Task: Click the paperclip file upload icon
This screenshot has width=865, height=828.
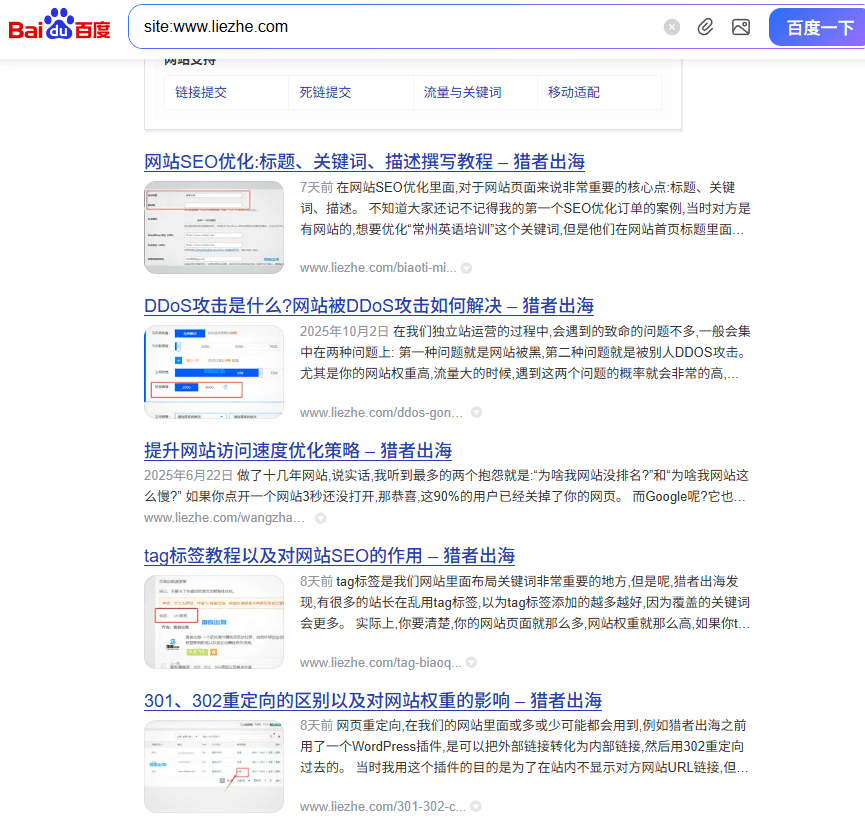Action: (x=706, y=27)
